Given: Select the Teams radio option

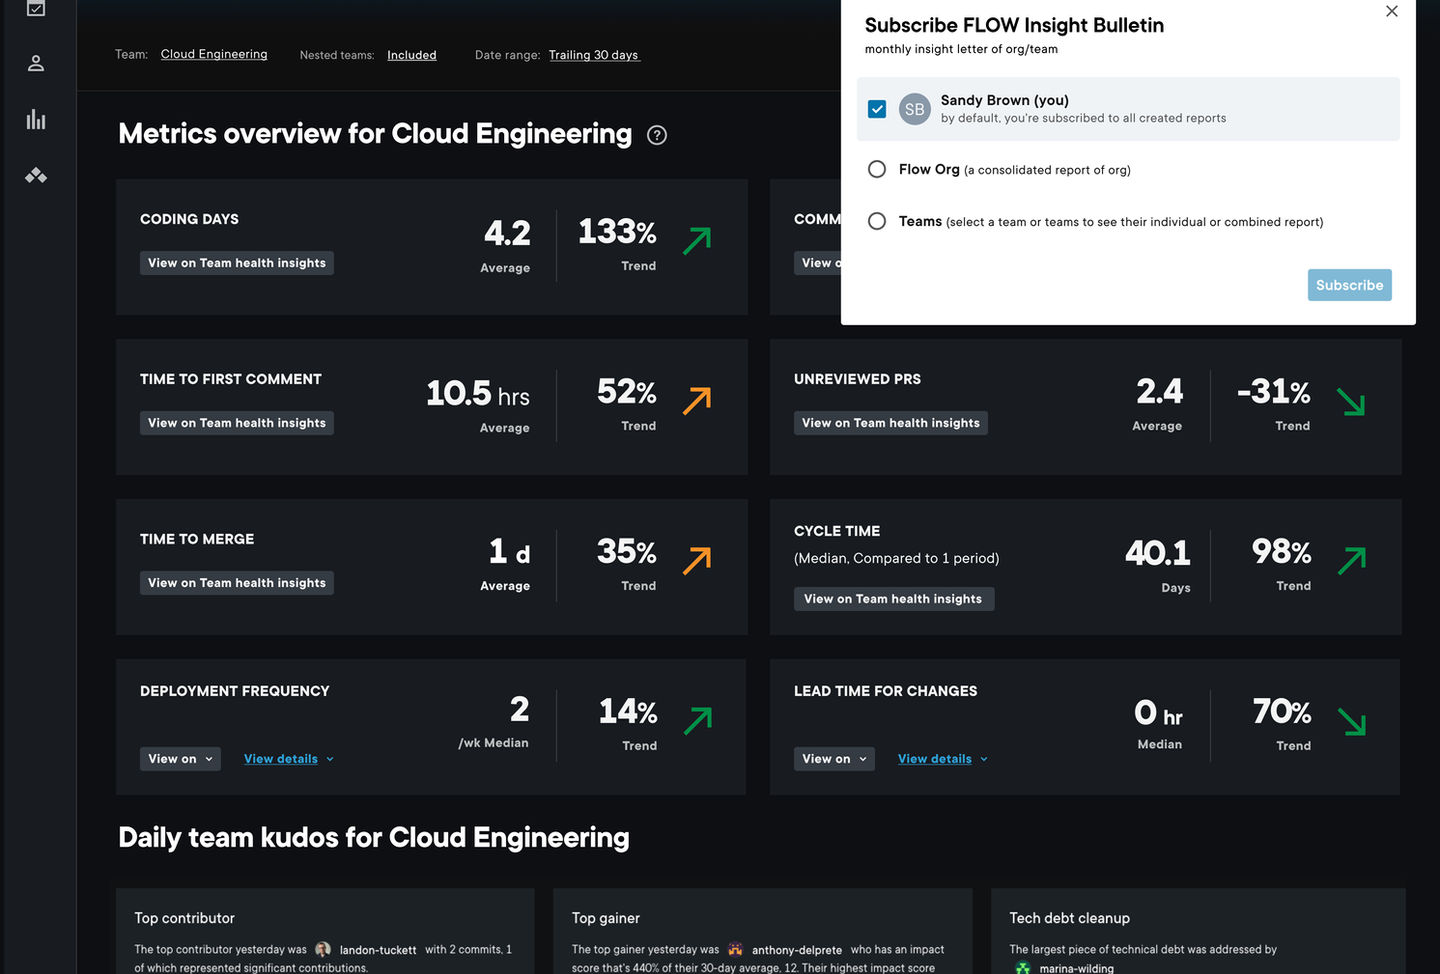Looking at the screenshot, I should [877, 221].
